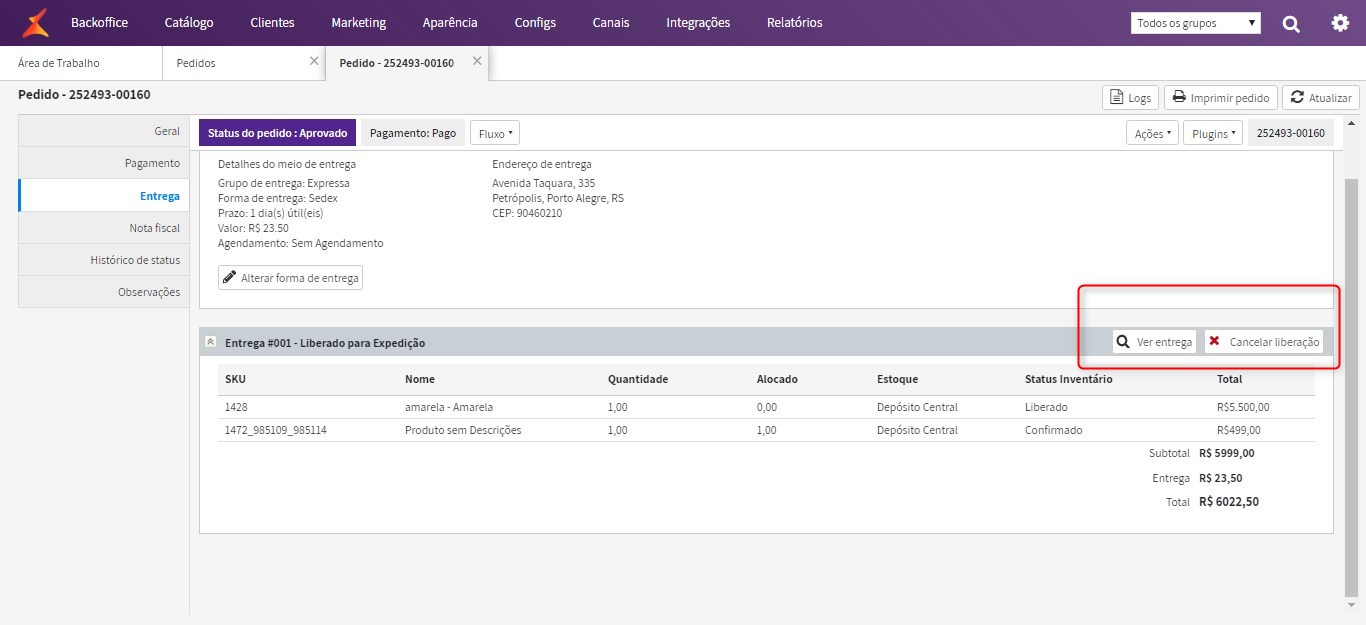Image resolution: width=1366 pixels, height=625 pixels.
Task: Open the Canais menu
Action: (x=611, y=22)
